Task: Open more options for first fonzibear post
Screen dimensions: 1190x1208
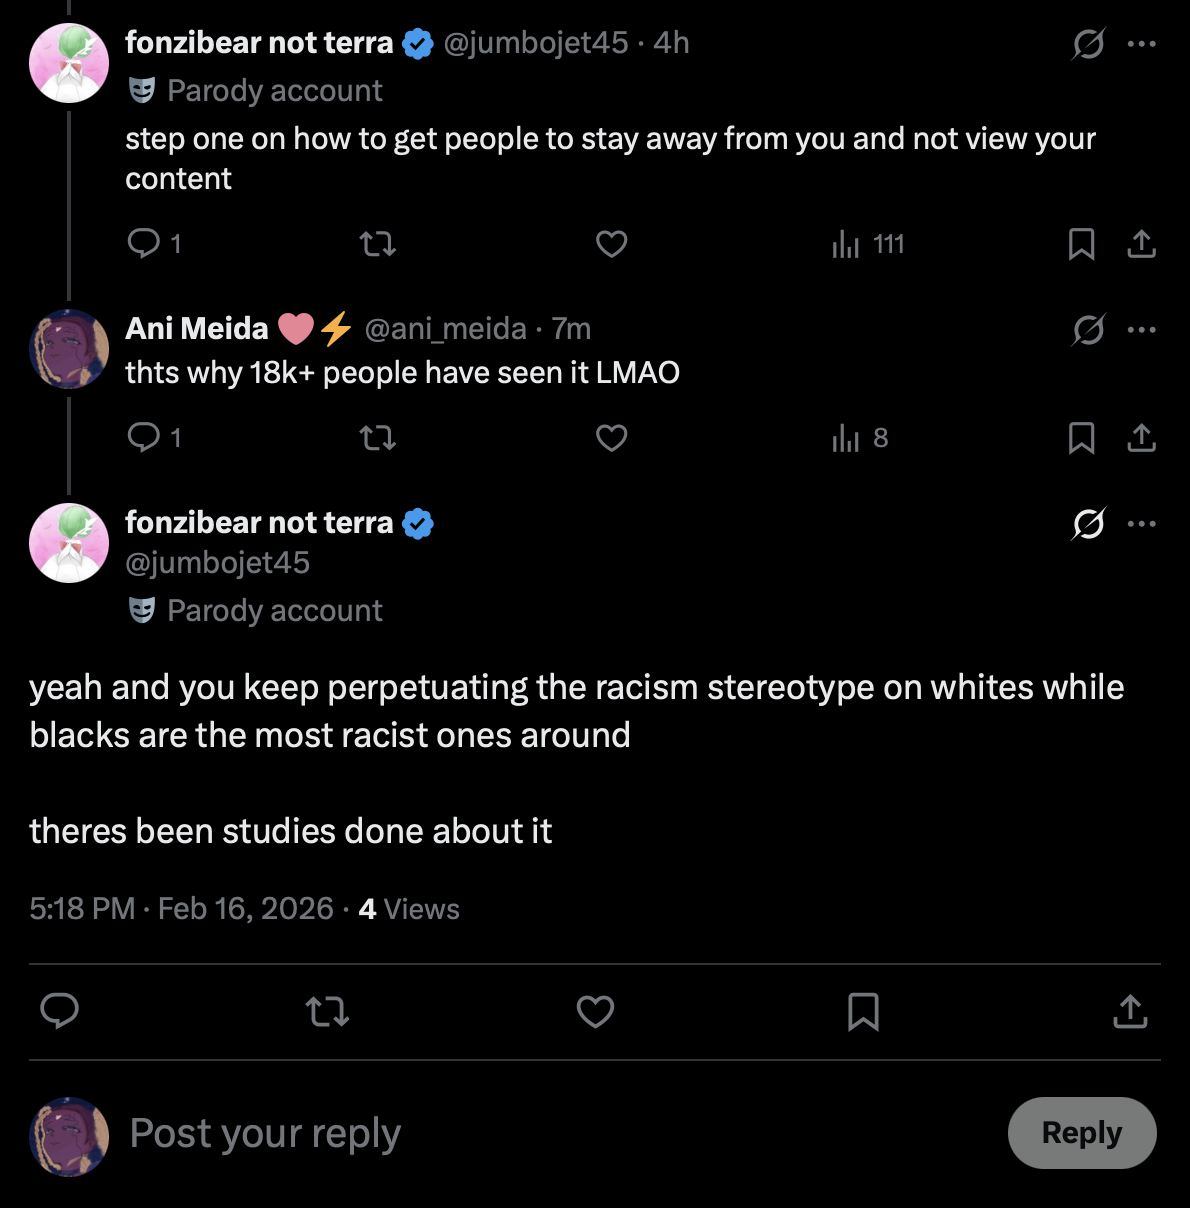Action: 1142,44
